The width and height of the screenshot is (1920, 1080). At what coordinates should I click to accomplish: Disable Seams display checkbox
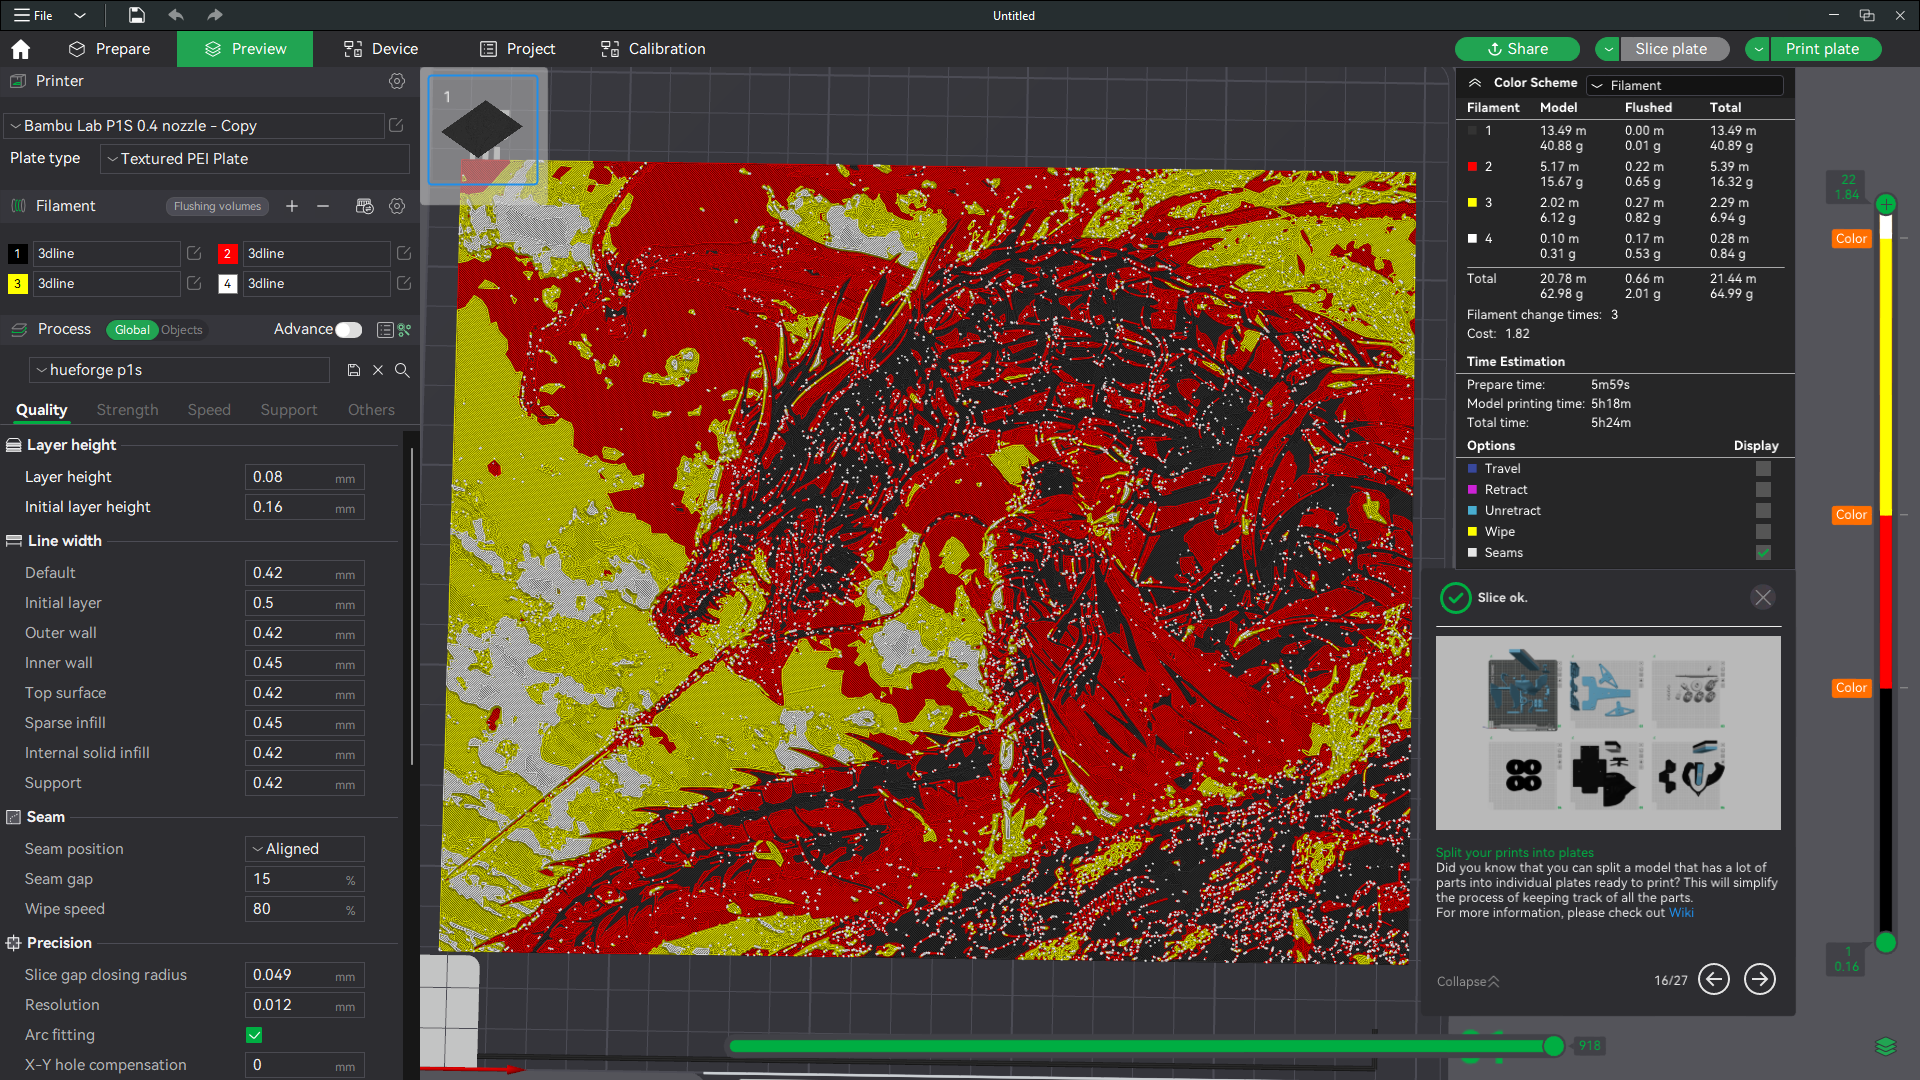(x=1763, y=553)
